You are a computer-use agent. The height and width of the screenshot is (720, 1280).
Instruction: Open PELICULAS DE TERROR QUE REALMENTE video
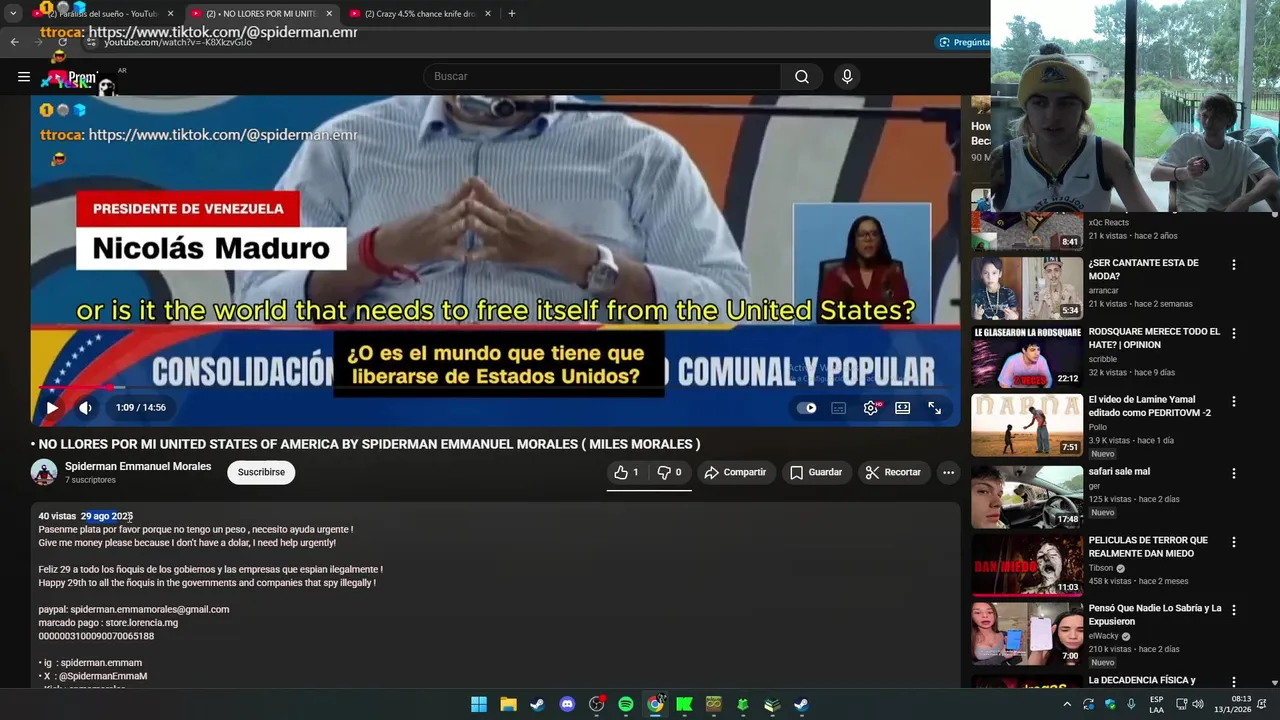point(1148,547)
